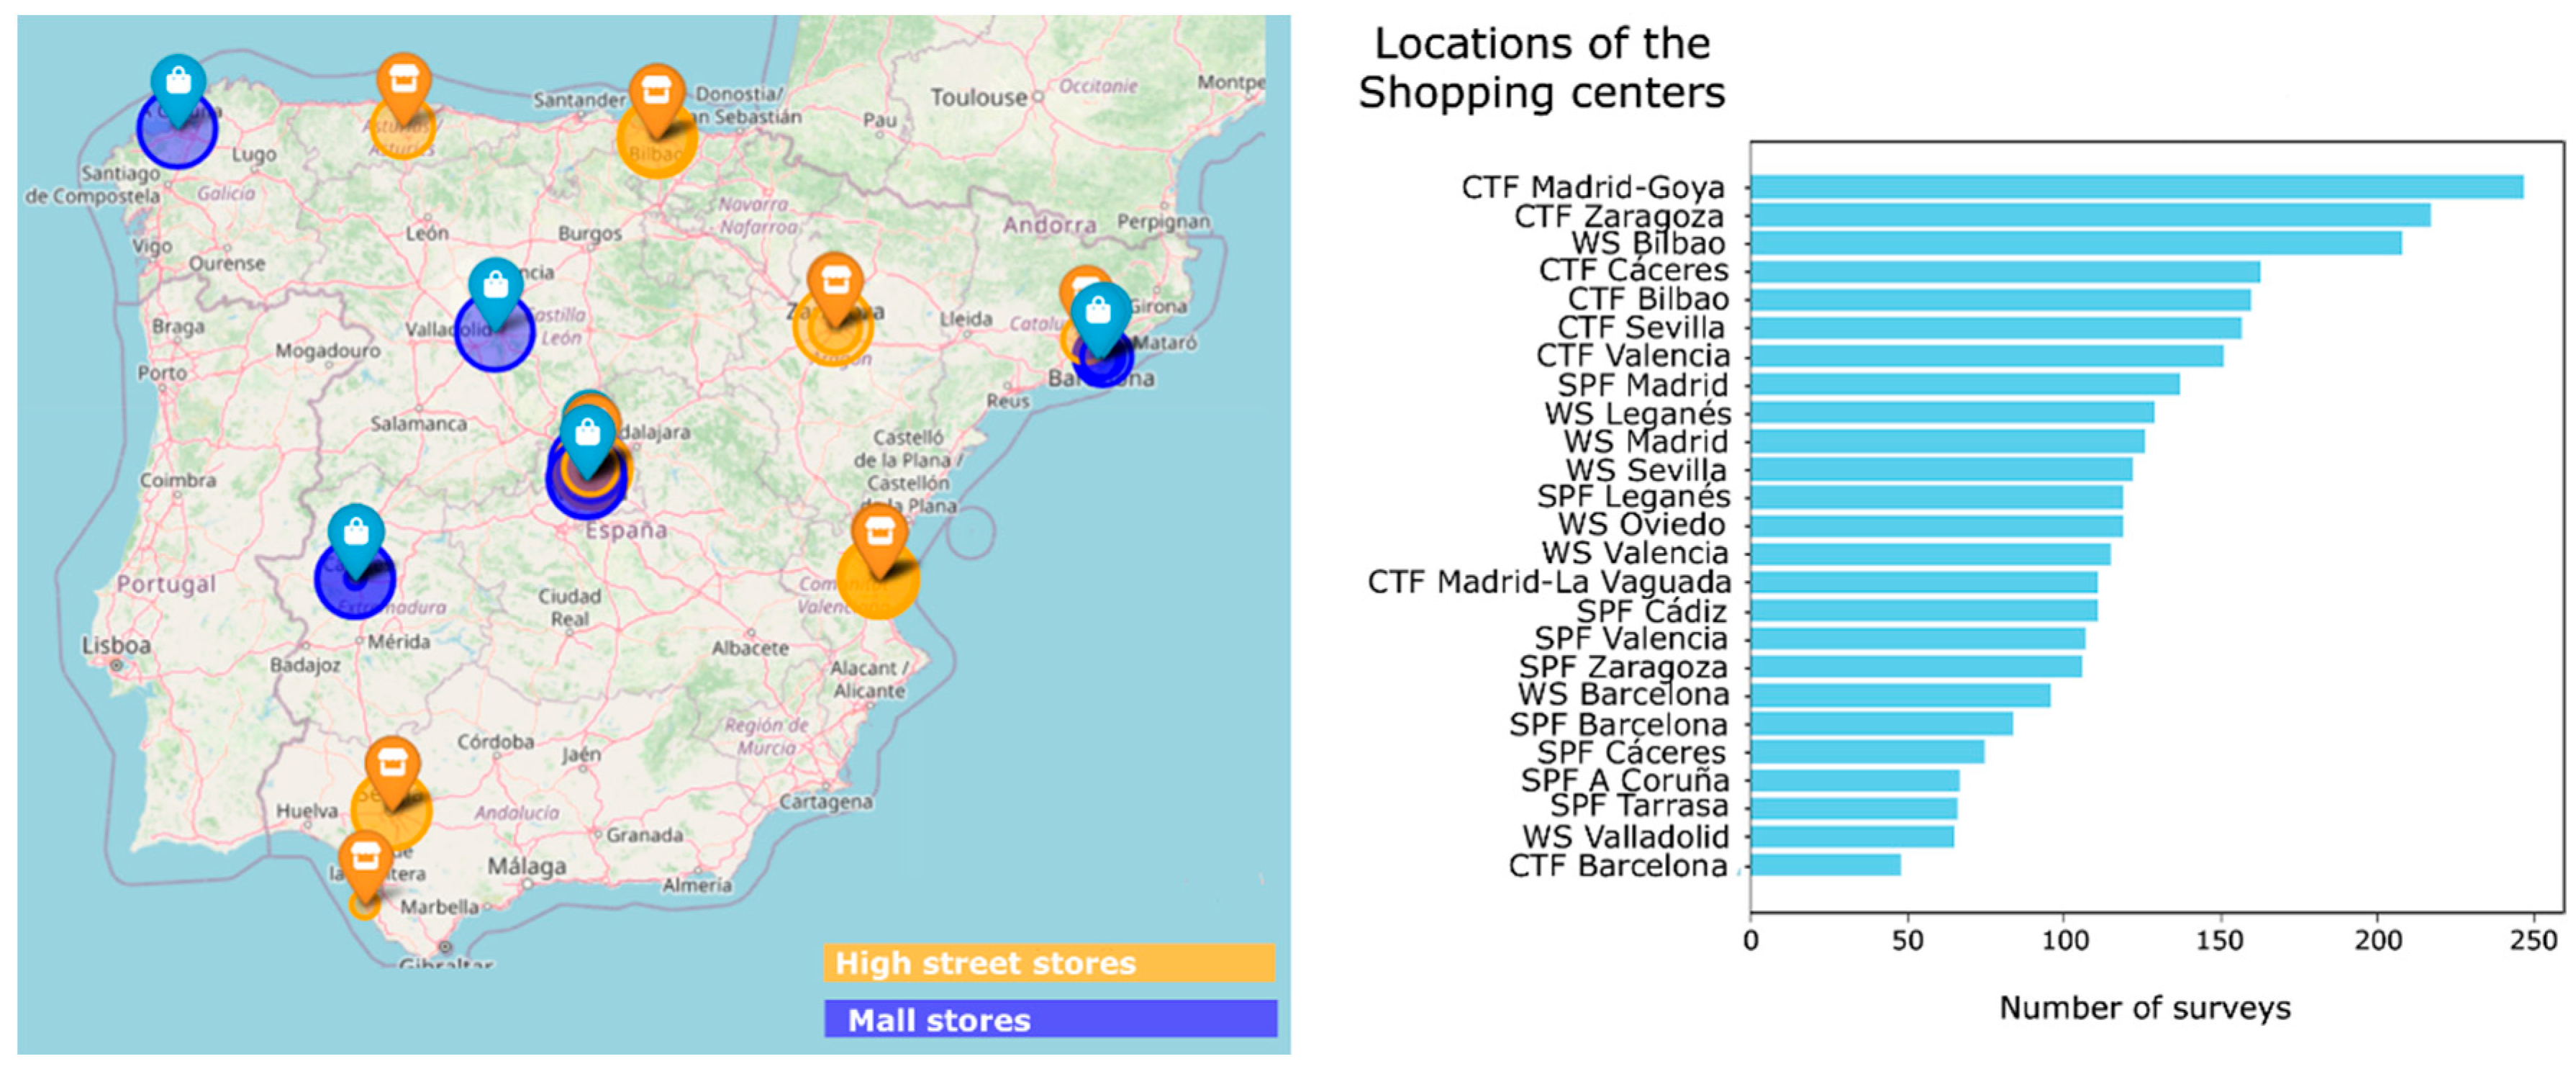
Task: Click the 'Cartagena' map label
Action: pyautogui.click(x=825, y=802)
